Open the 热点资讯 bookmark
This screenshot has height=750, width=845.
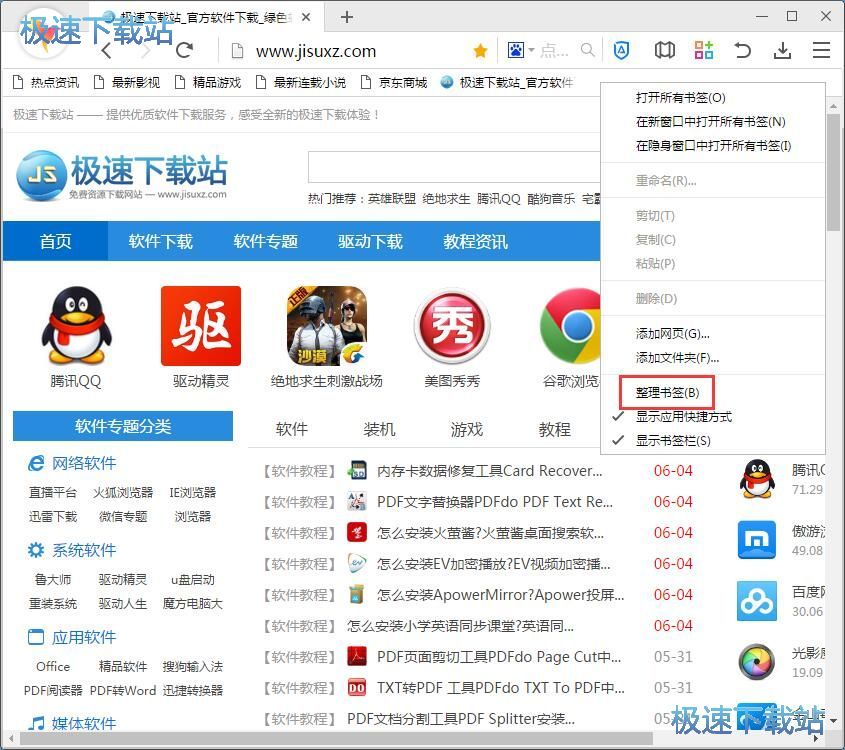click(x=45, y=82)
